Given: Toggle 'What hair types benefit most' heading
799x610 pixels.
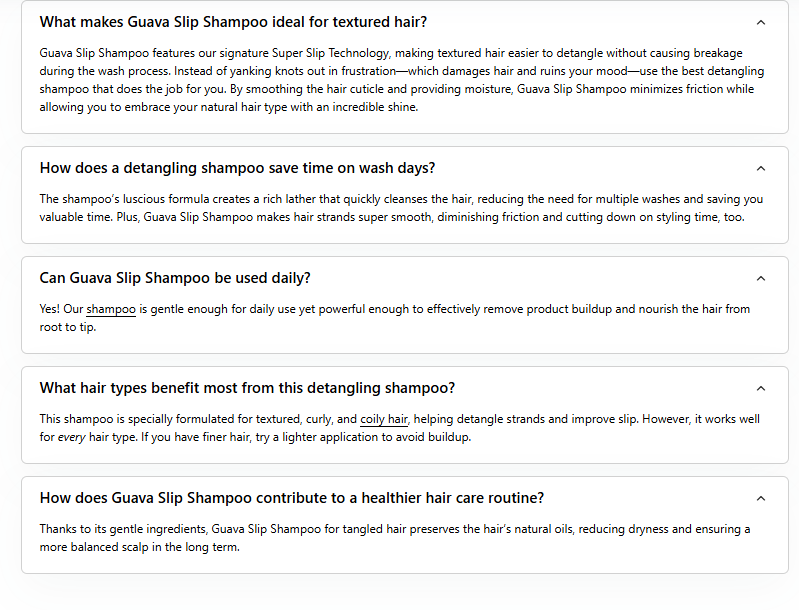Looking at the screenshot, I should (x=247, y=388).
